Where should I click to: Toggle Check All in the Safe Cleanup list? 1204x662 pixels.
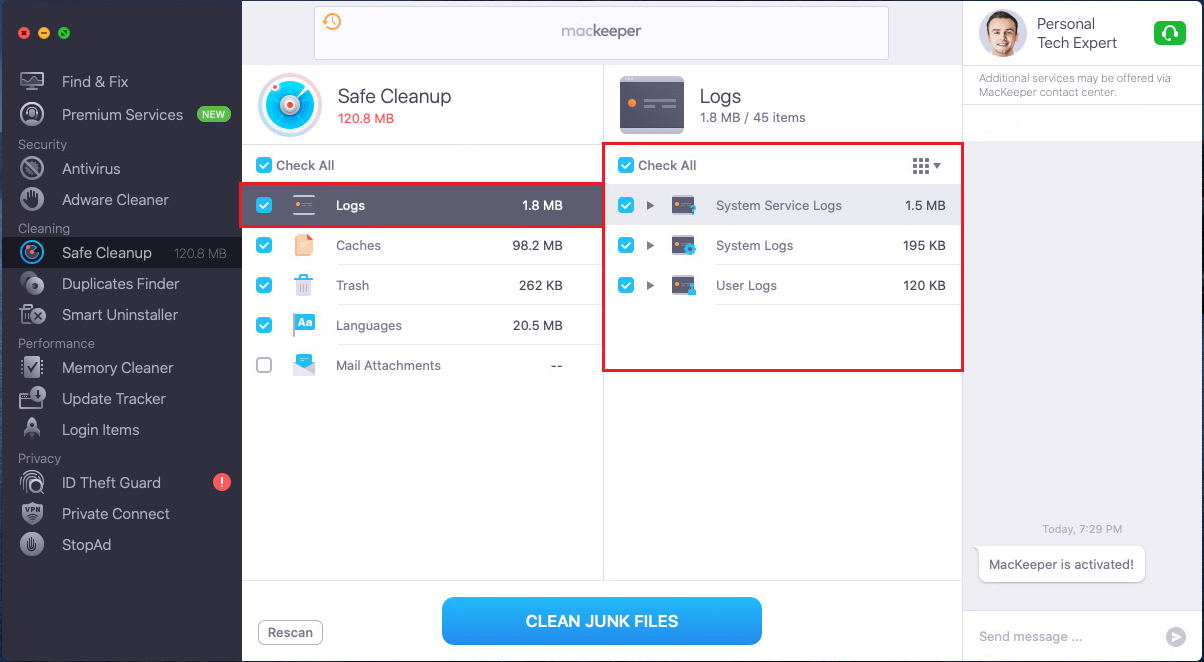pyautogui.click(x=264, y=165)
